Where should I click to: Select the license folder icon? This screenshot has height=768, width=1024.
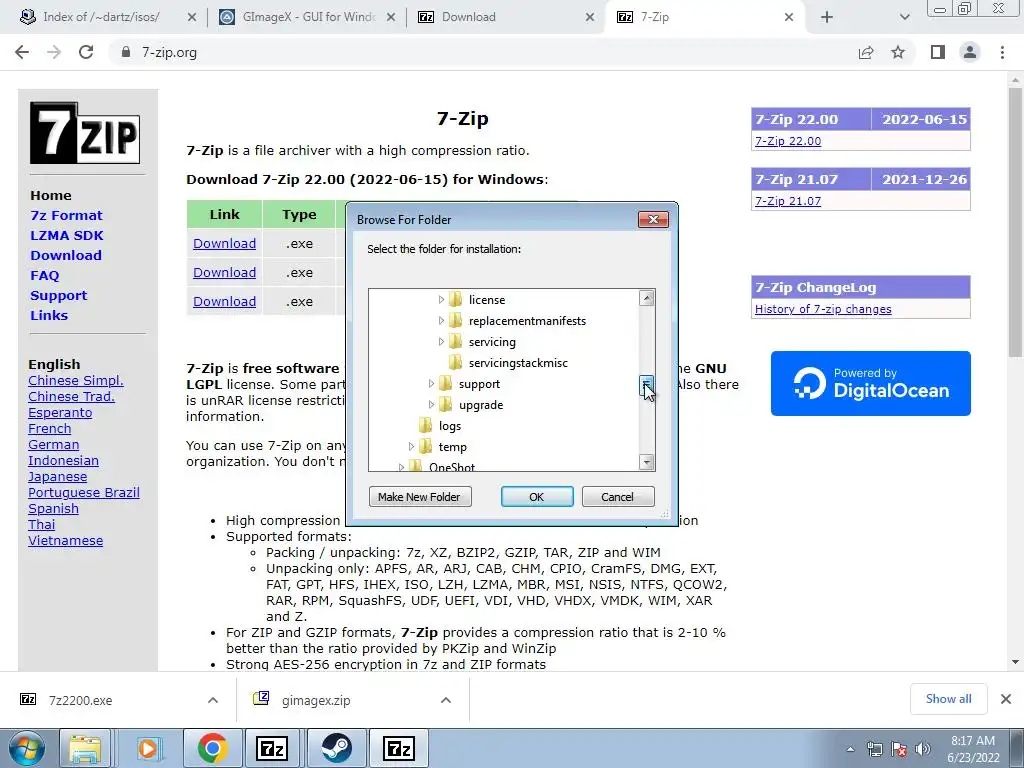[456, 300]
